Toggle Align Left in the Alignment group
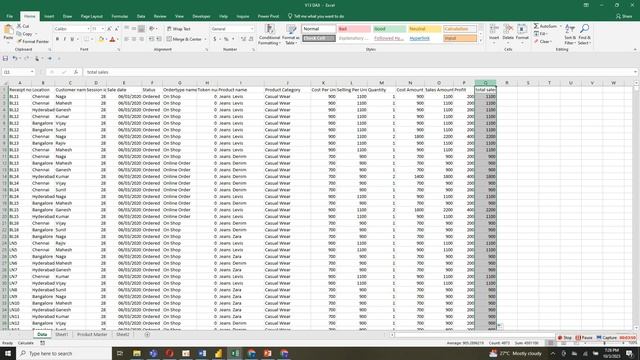The image size is (640, 360). (127, 39)
